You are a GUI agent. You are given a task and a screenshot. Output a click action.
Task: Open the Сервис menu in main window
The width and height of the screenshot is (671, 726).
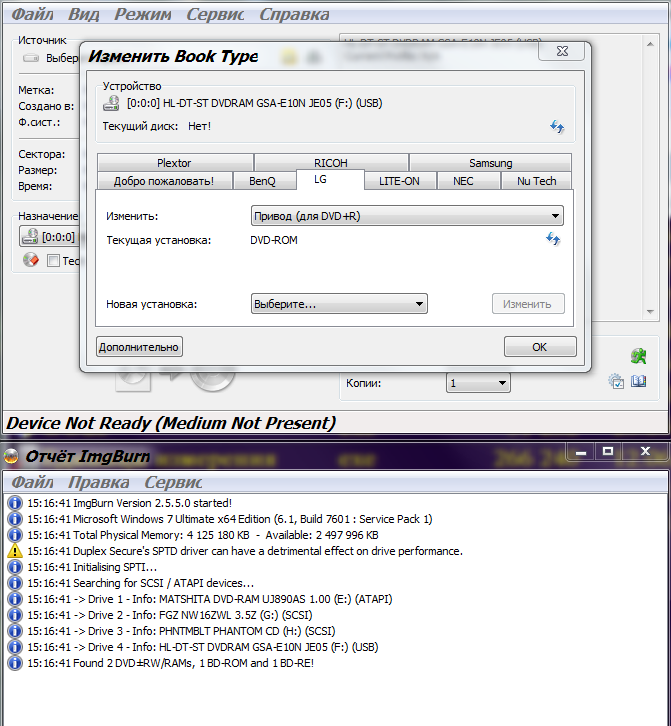click(215, 14)
